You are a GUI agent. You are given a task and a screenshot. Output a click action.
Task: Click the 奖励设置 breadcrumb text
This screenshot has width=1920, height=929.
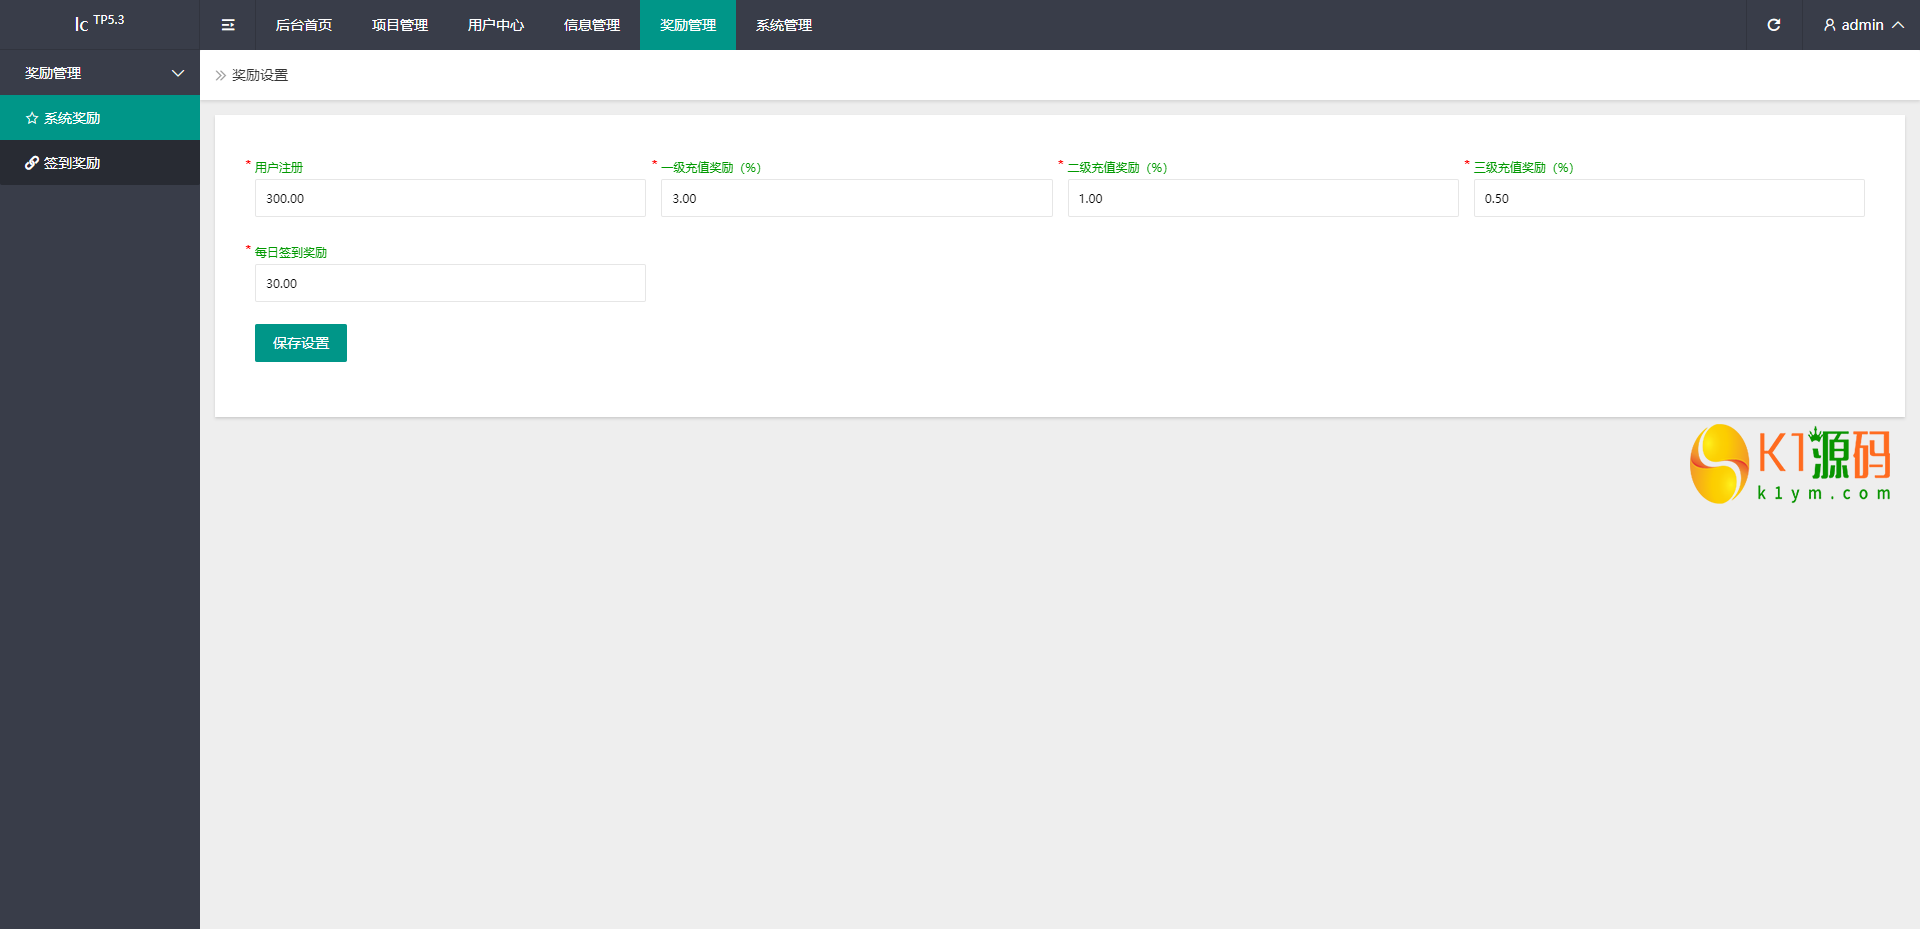click(x=260, y=75)
